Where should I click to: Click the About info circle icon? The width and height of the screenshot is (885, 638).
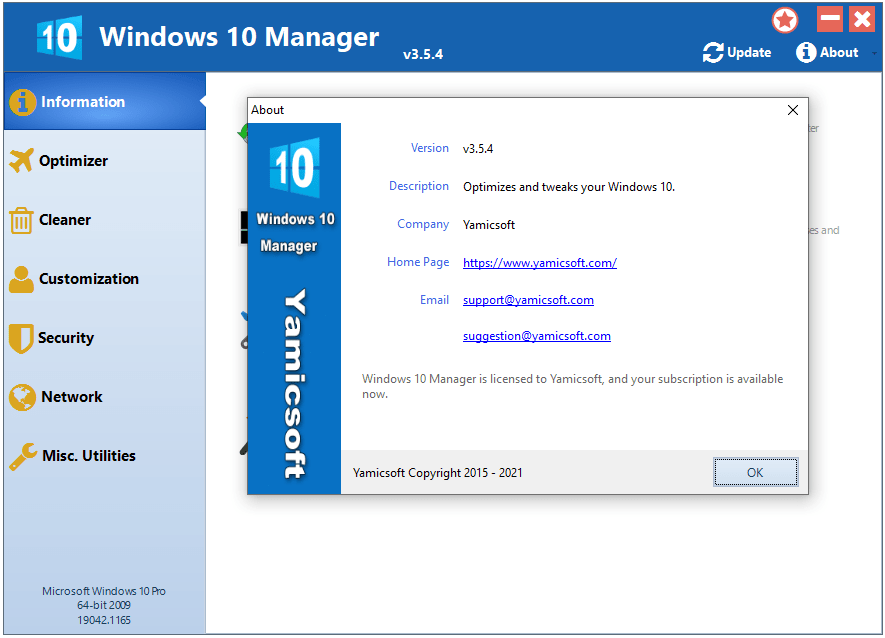point(805,53)
